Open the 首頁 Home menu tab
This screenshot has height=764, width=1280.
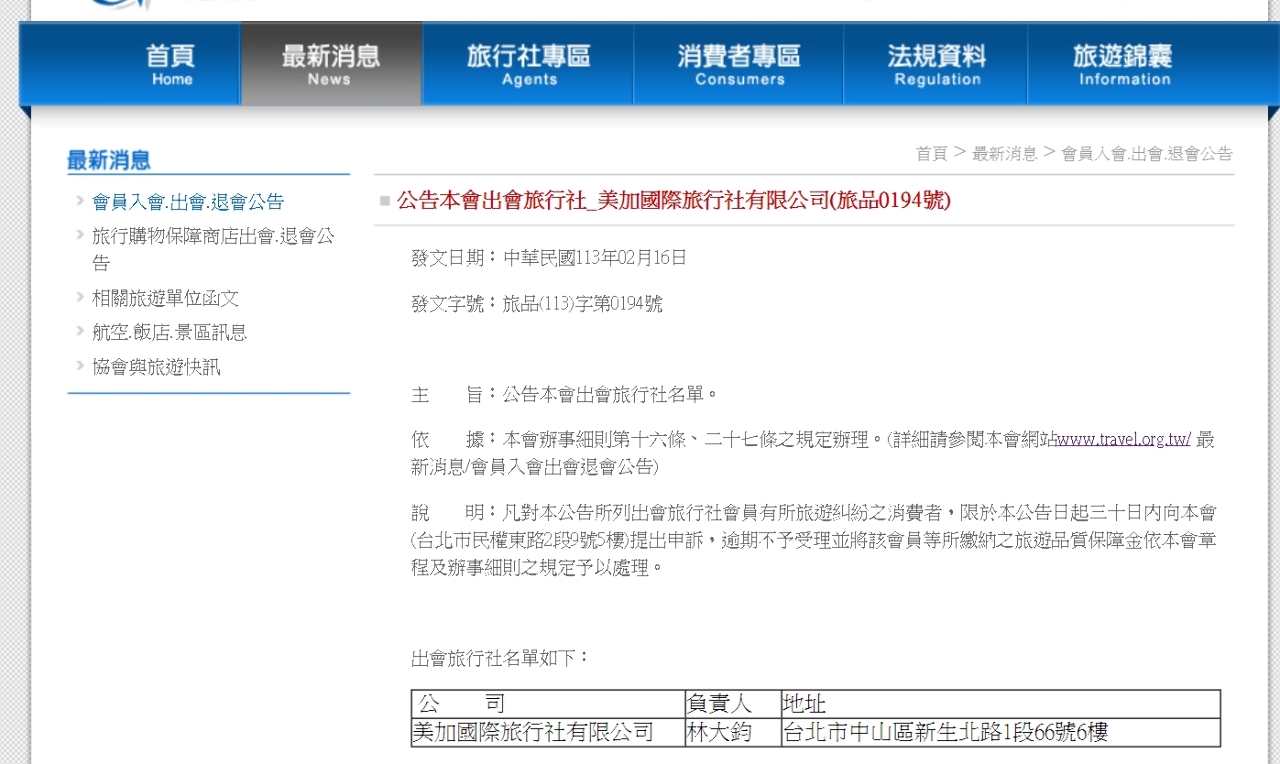pyautogui.click(x=171, y=65)
